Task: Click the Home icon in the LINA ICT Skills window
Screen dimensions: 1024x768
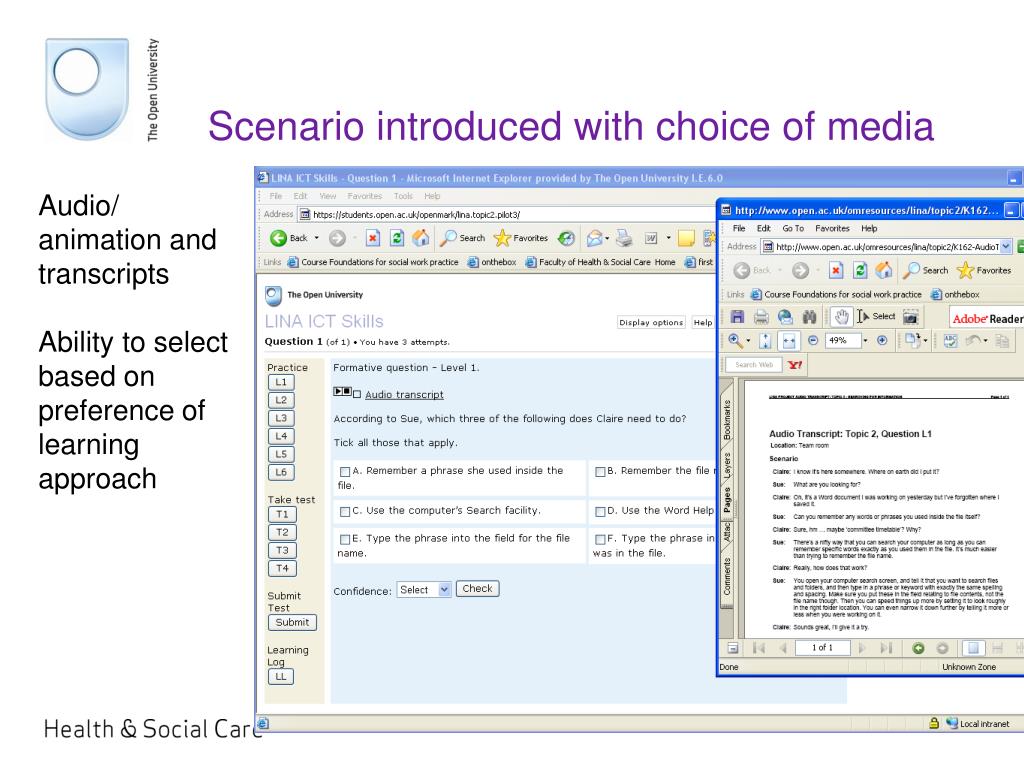Action: click(x=421, y=238)
